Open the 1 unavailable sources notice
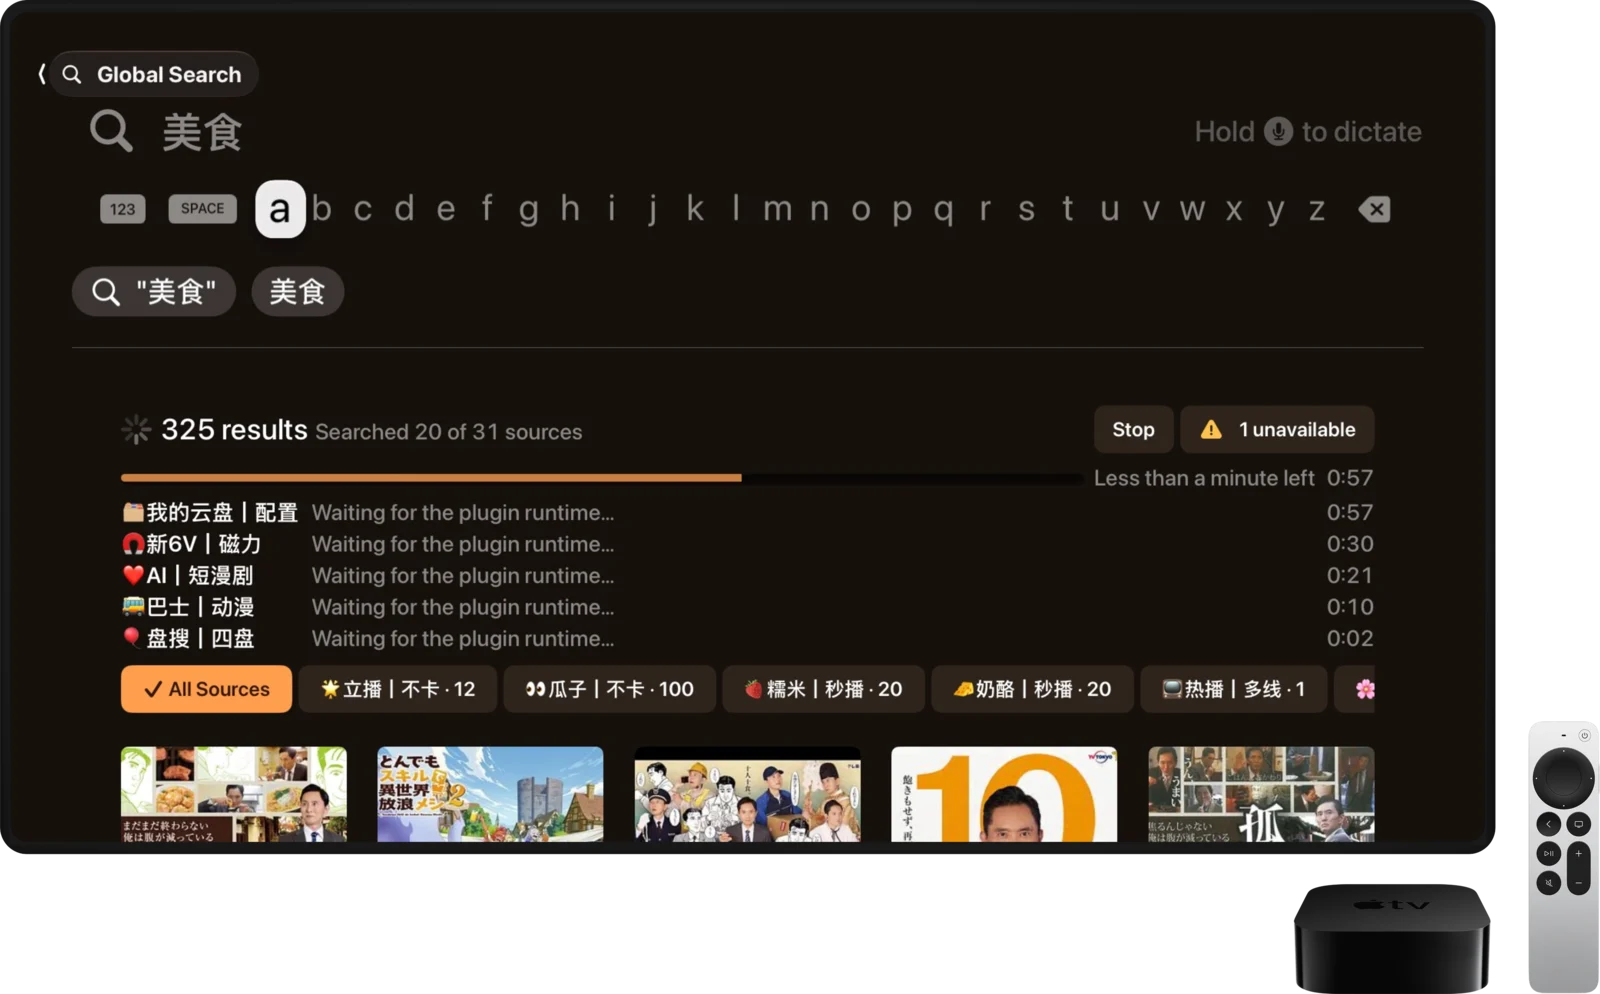 coord(1277,430)
